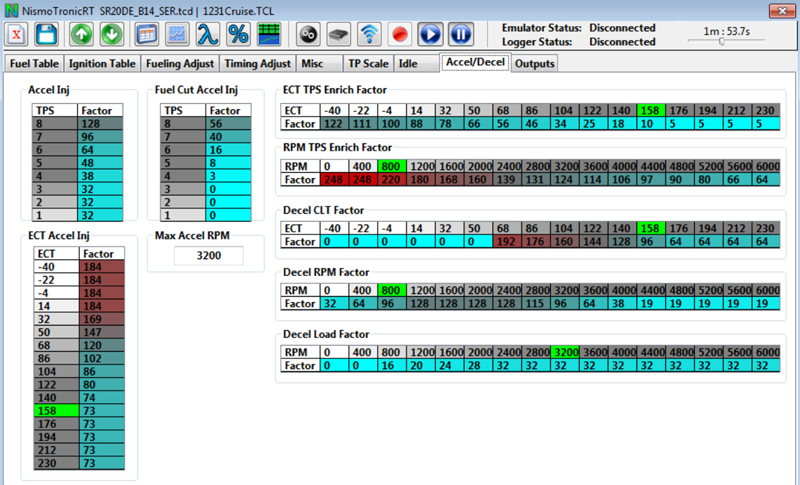Click the percent symbol toolbar icon
This screenshot has width=800, height=485.
pyautogui.click(x=238, y=33)
